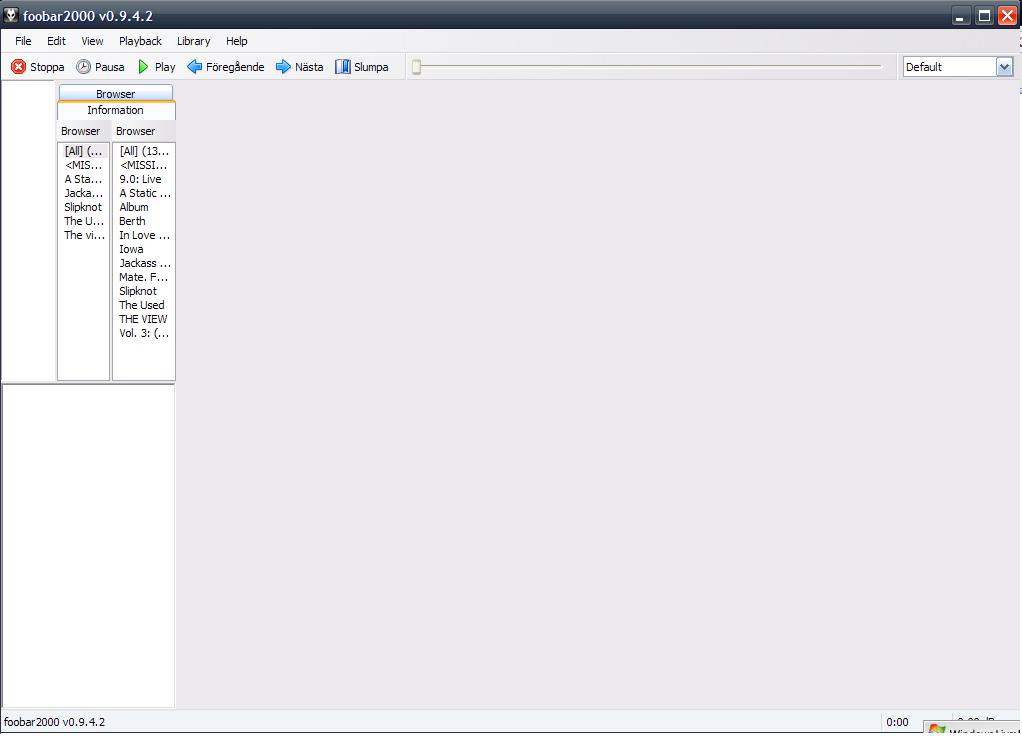This screenshot has width=1022, height=736.
Task: Click the Pausa clock icon
Action: coord(83,66)
